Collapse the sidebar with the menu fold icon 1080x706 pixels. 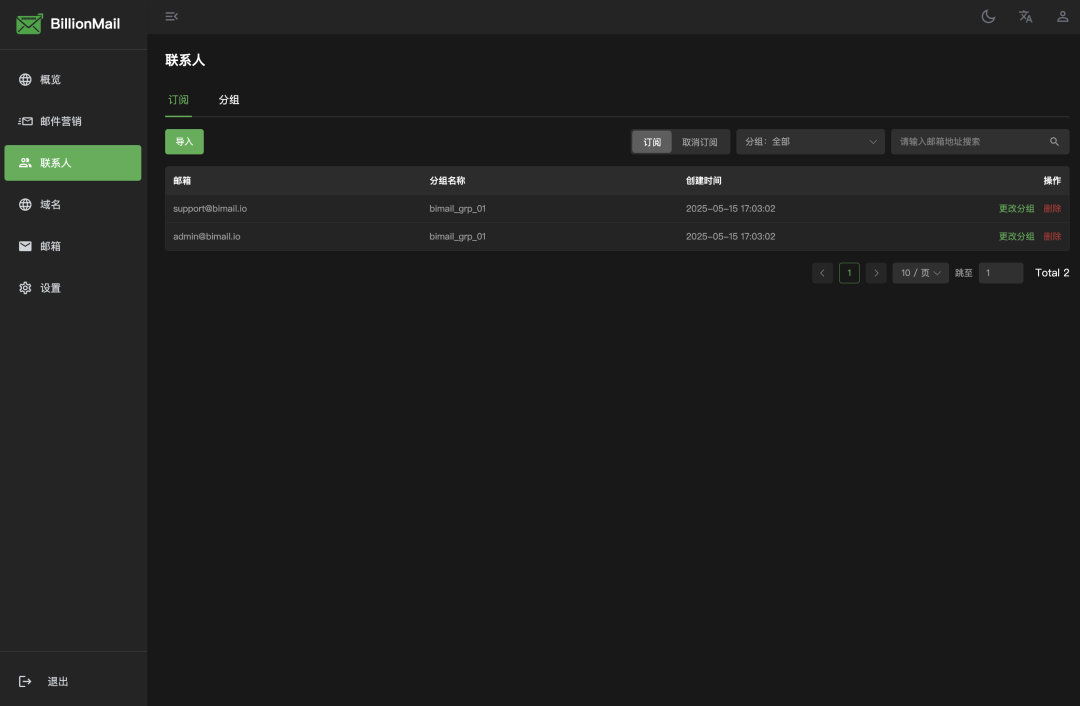(x=172, y=17)
